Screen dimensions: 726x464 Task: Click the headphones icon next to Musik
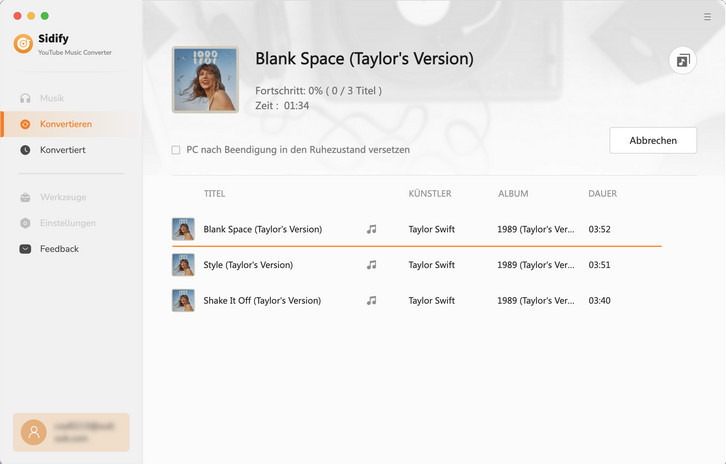[x=25, y=98]
